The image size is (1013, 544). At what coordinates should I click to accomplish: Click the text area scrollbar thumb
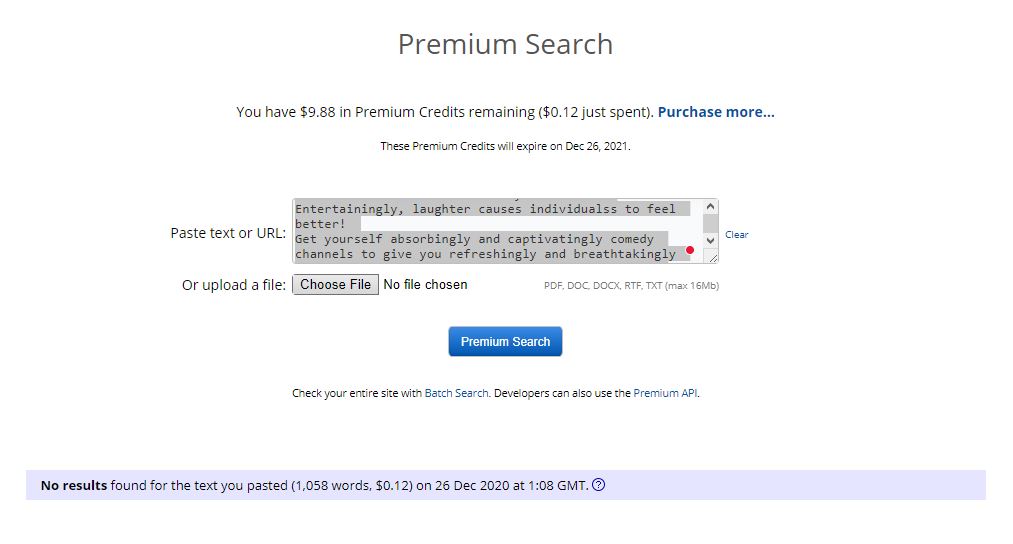[710, 223]
